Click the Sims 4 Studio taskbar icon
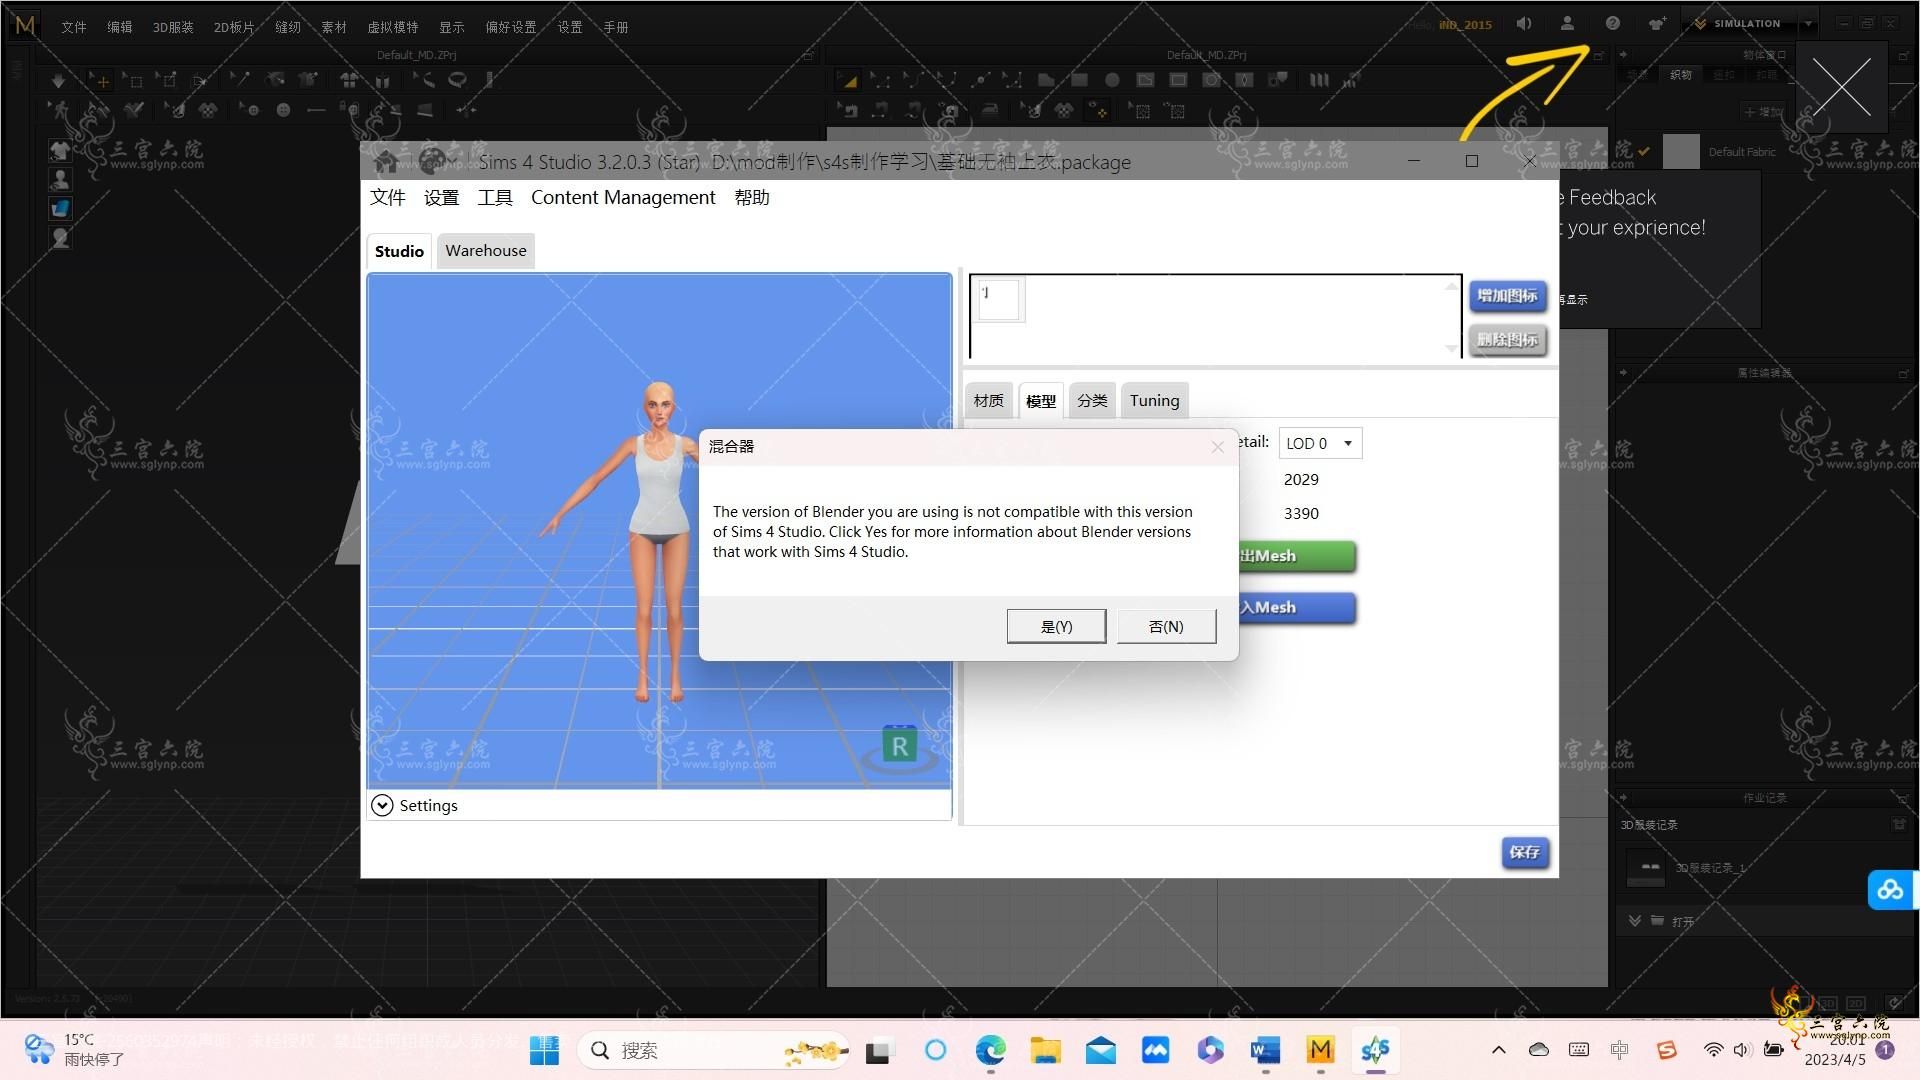The width and height of the screenshot is (1920, 1080). (1375, 1050)
